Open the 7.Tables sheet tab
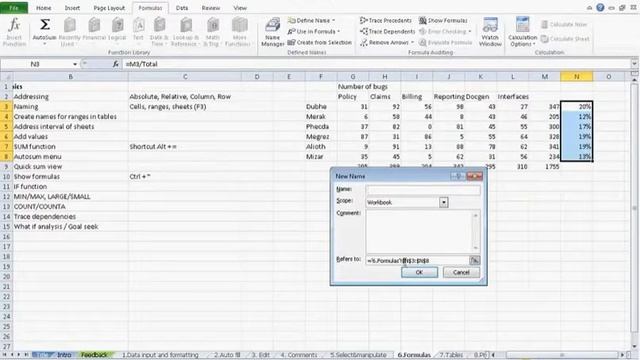Screen dimensions: 640x360 click(451, 355)
